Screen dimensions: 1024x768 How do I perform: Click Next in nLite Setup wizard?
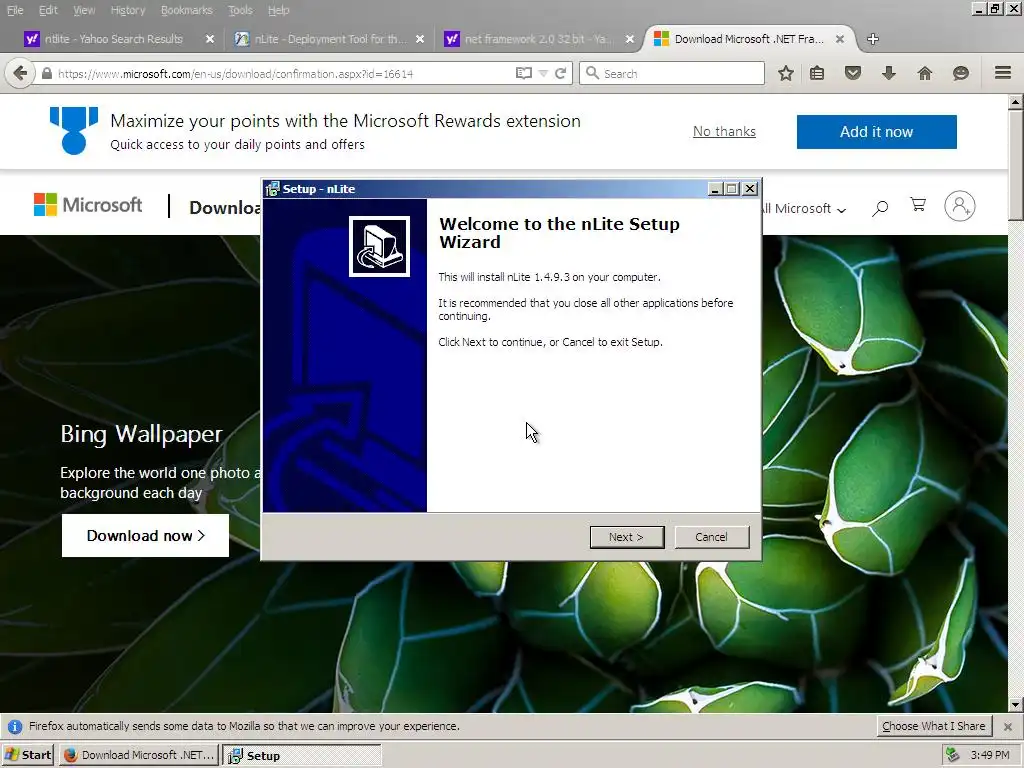(627, 537)
